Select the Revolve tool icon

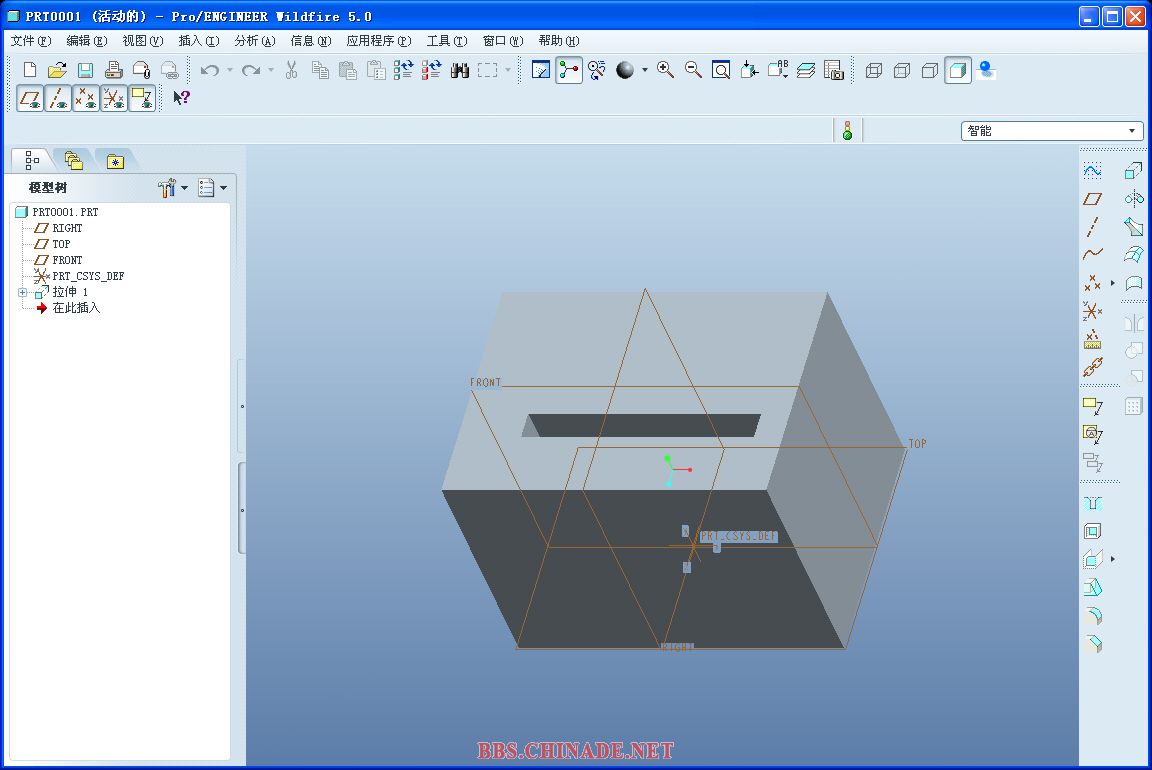point(1133,199)
